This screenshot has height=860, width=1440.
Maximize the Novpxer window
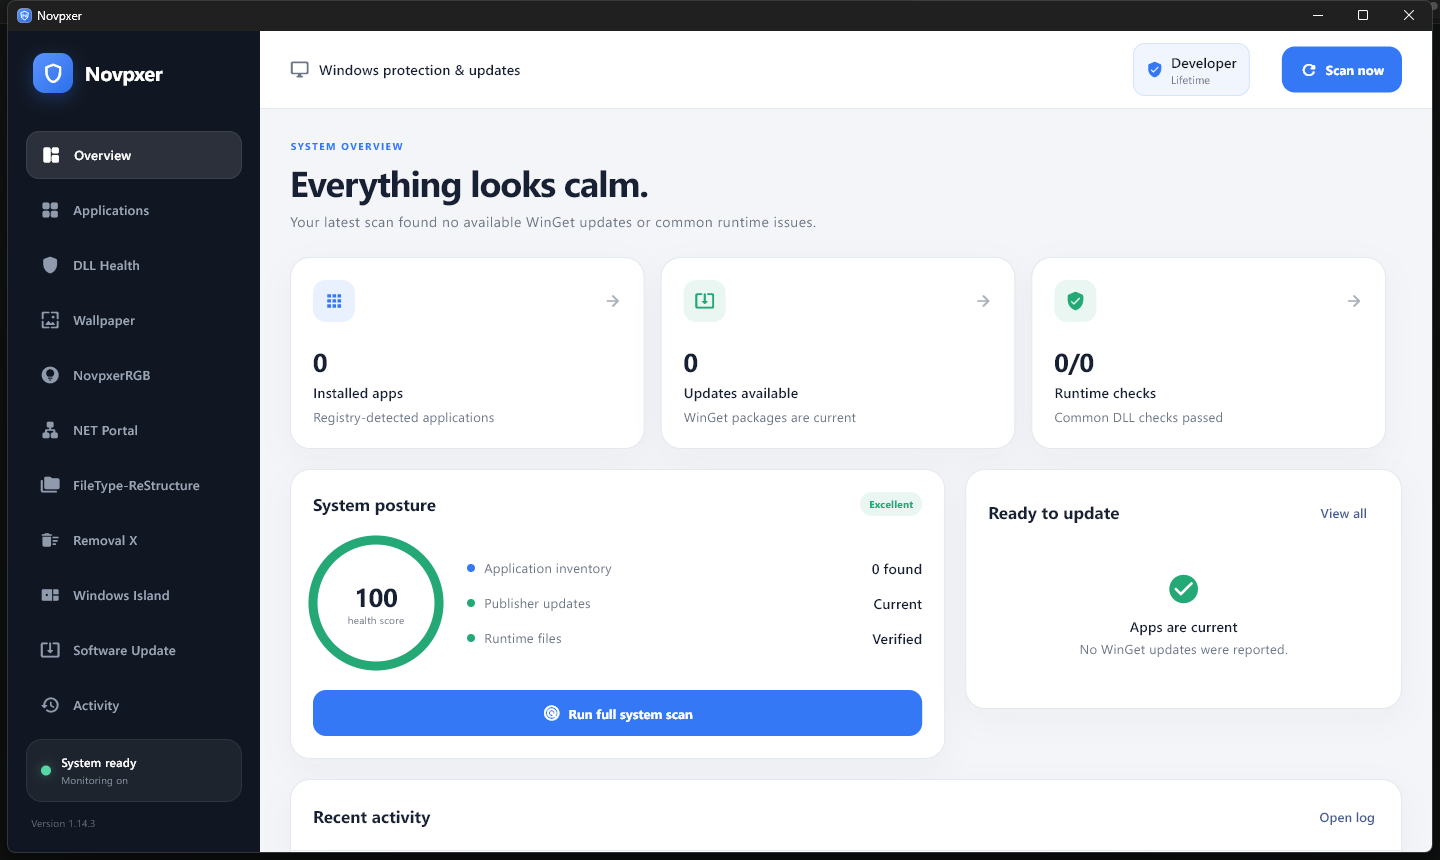[1363, 15]
